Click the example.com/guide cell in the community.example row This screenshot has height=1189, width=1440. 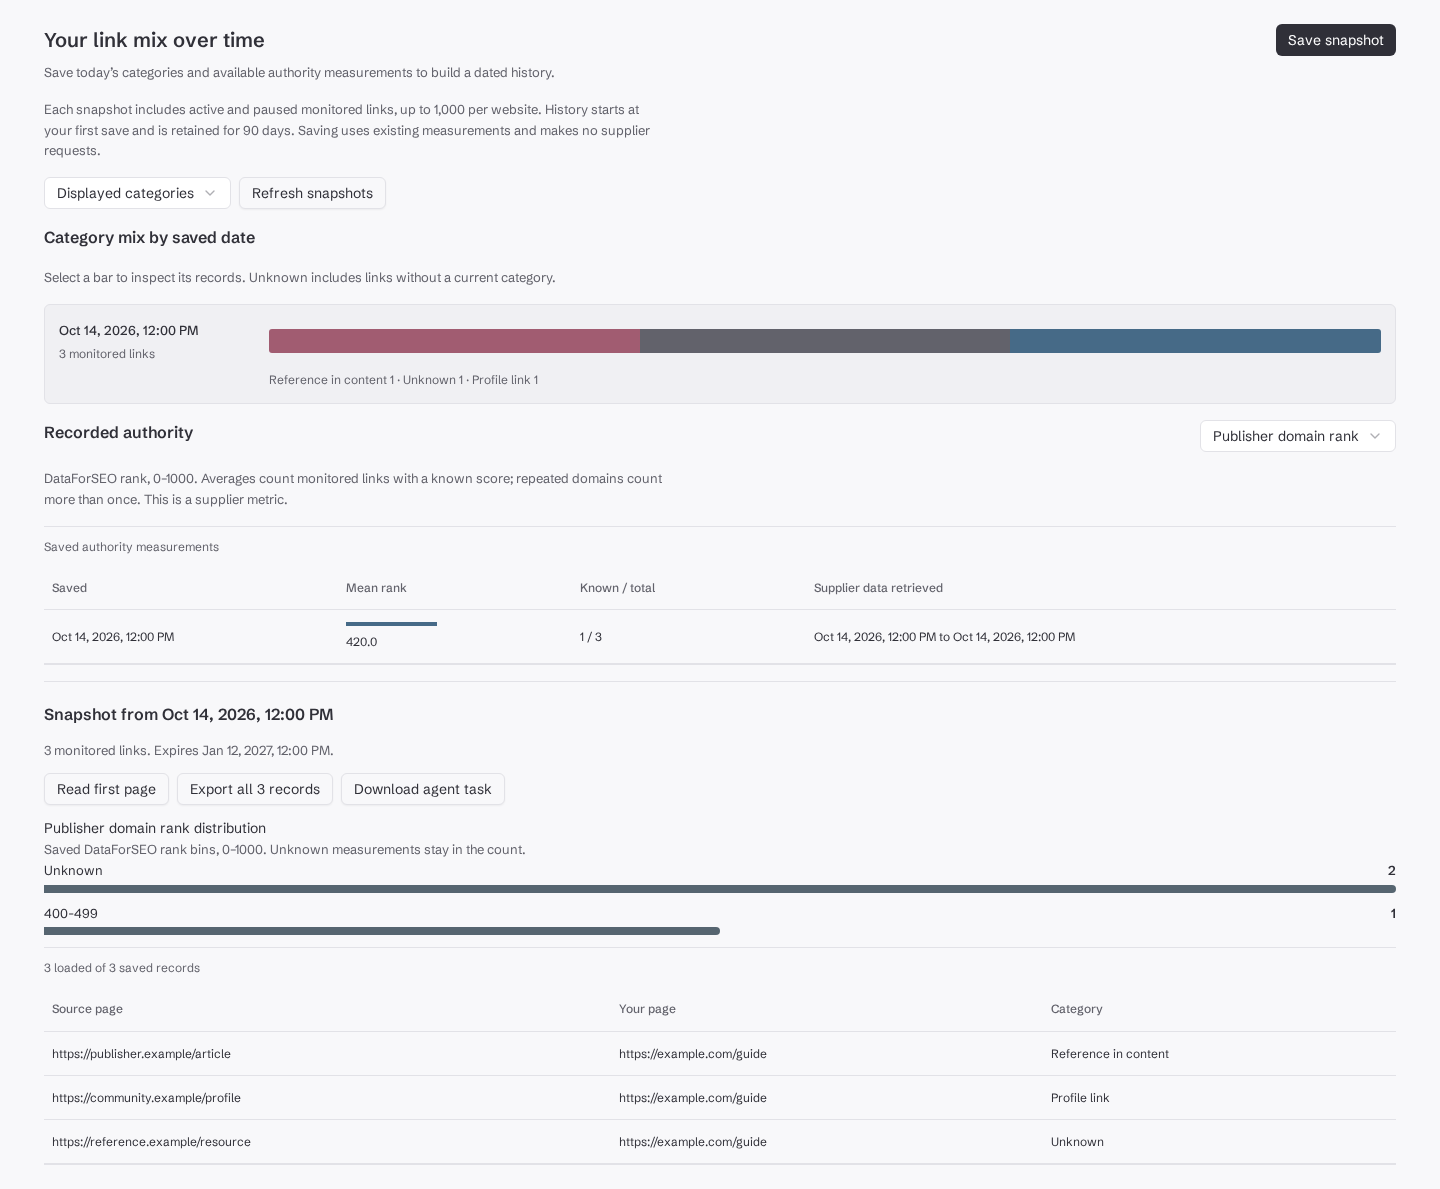[693, 1098]
